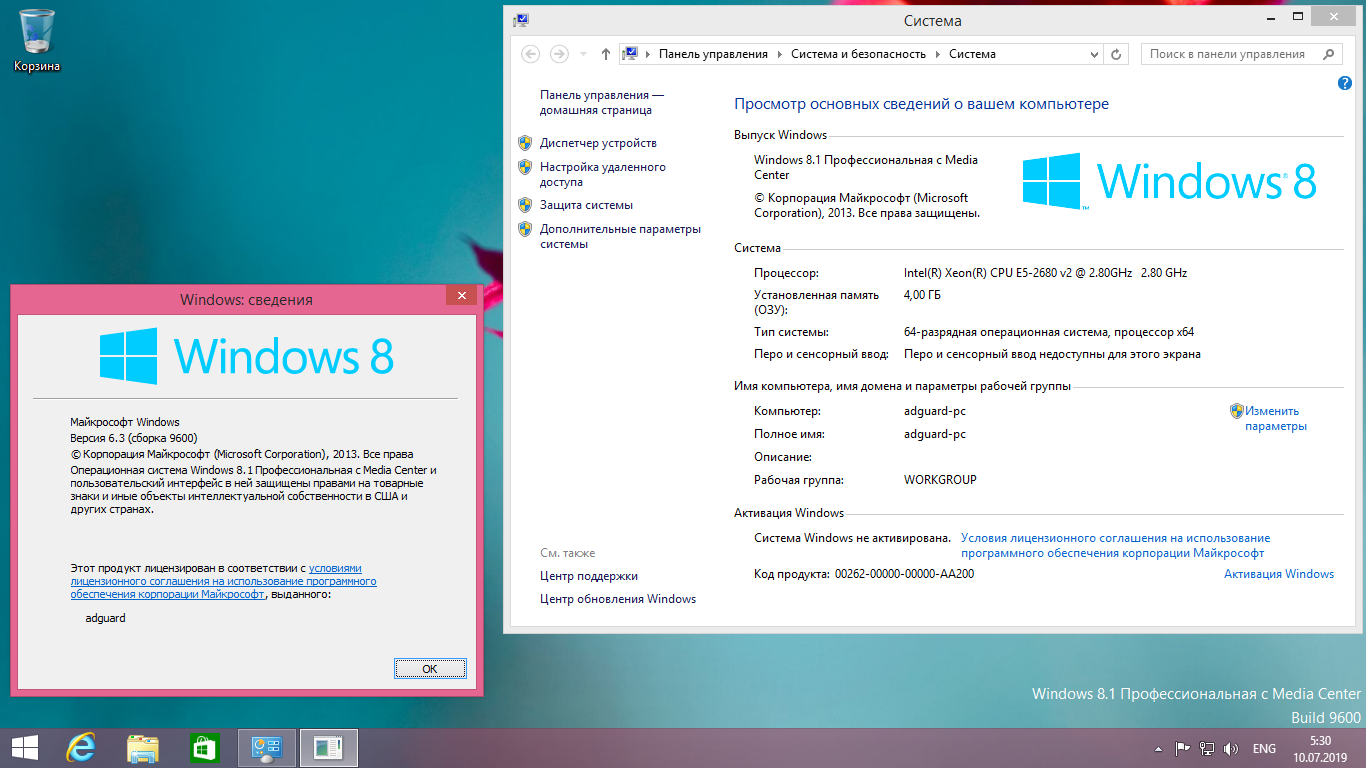Switch input language via ENG indicator
1366x768 pixels.
coord(1264,749)
